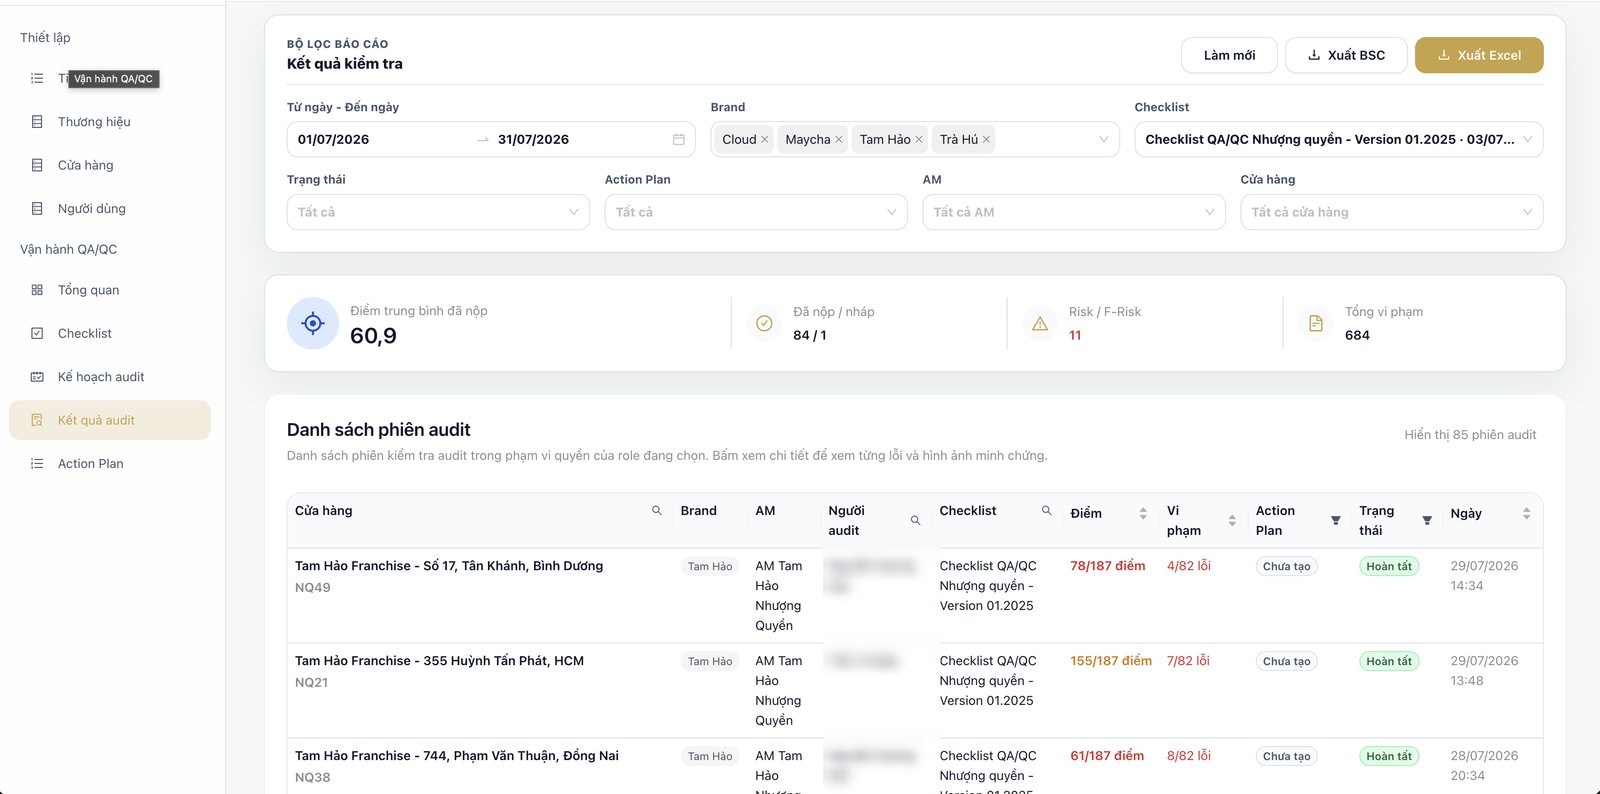Click the Tam Hào brand tag in the NQ38 row

710,757
